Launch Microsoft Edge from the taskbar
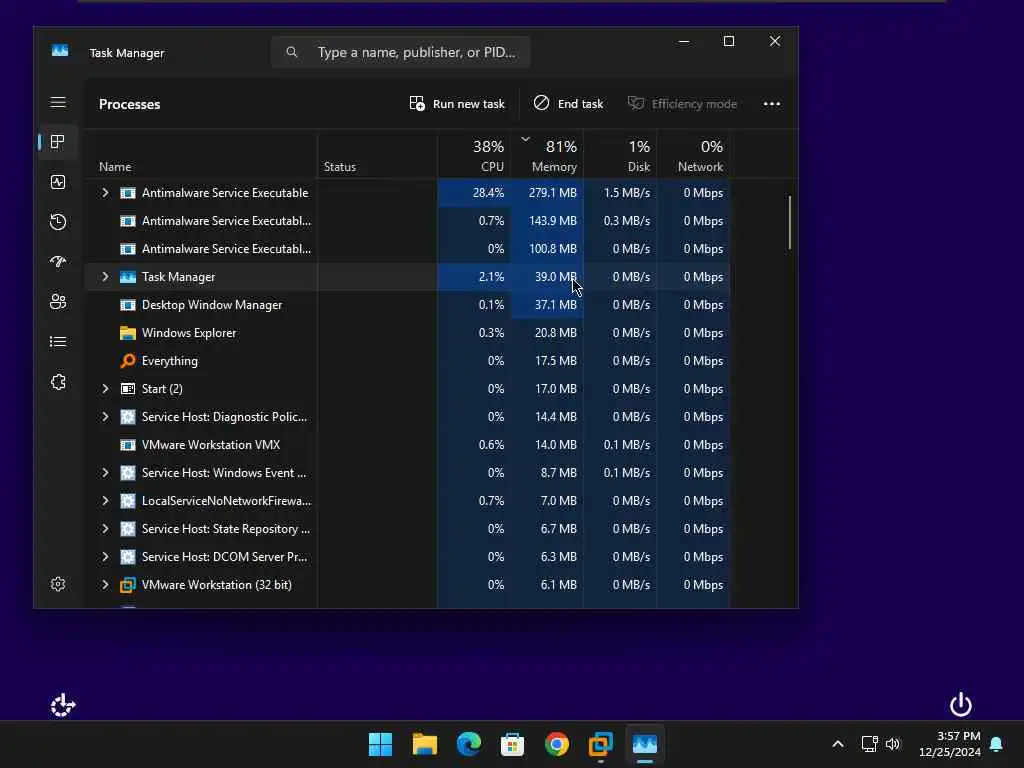 (x=468, y=744)
